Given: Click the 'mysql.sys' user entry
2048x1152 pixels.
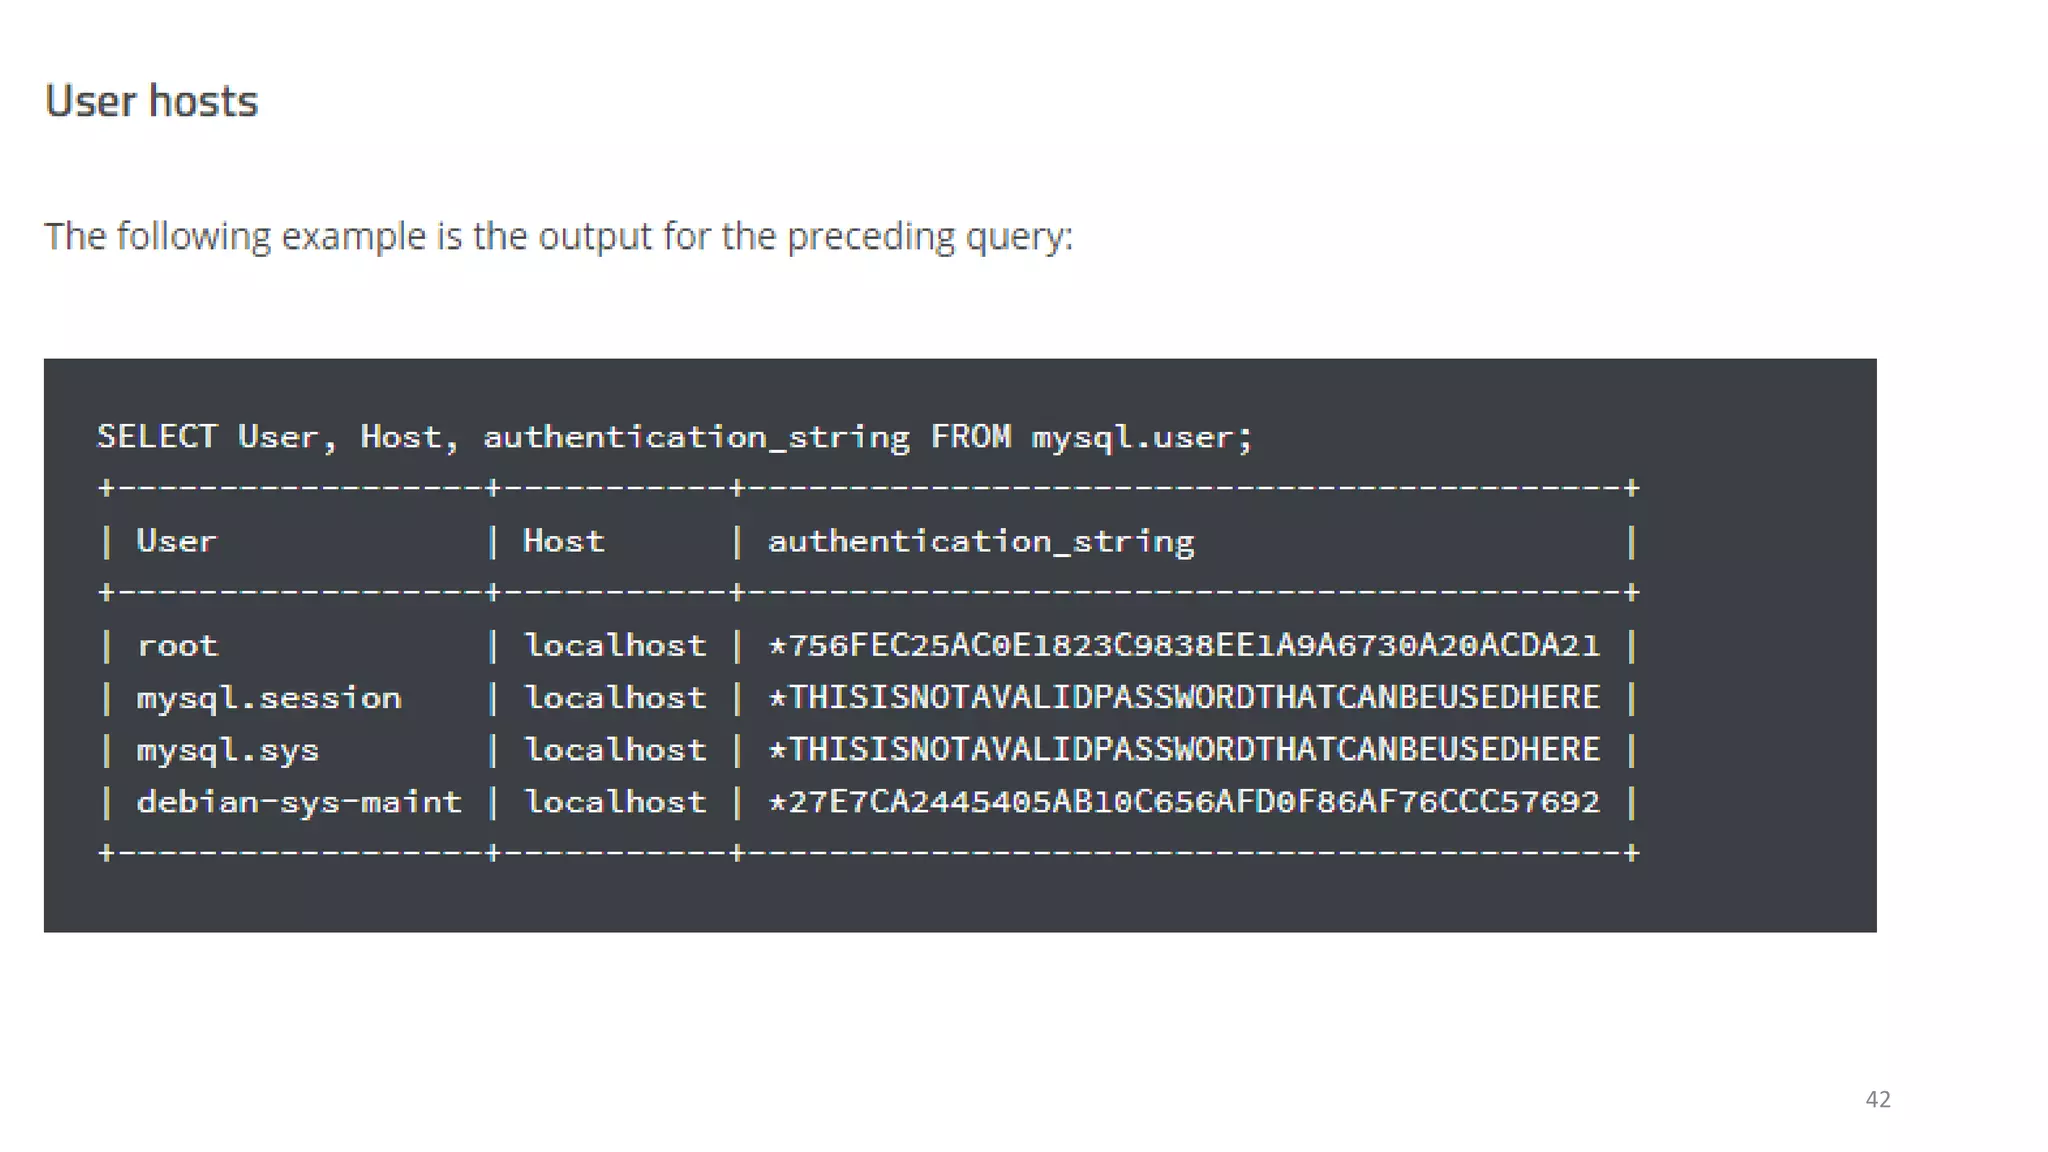Looking at the screenshot, I should click(227, 750).
